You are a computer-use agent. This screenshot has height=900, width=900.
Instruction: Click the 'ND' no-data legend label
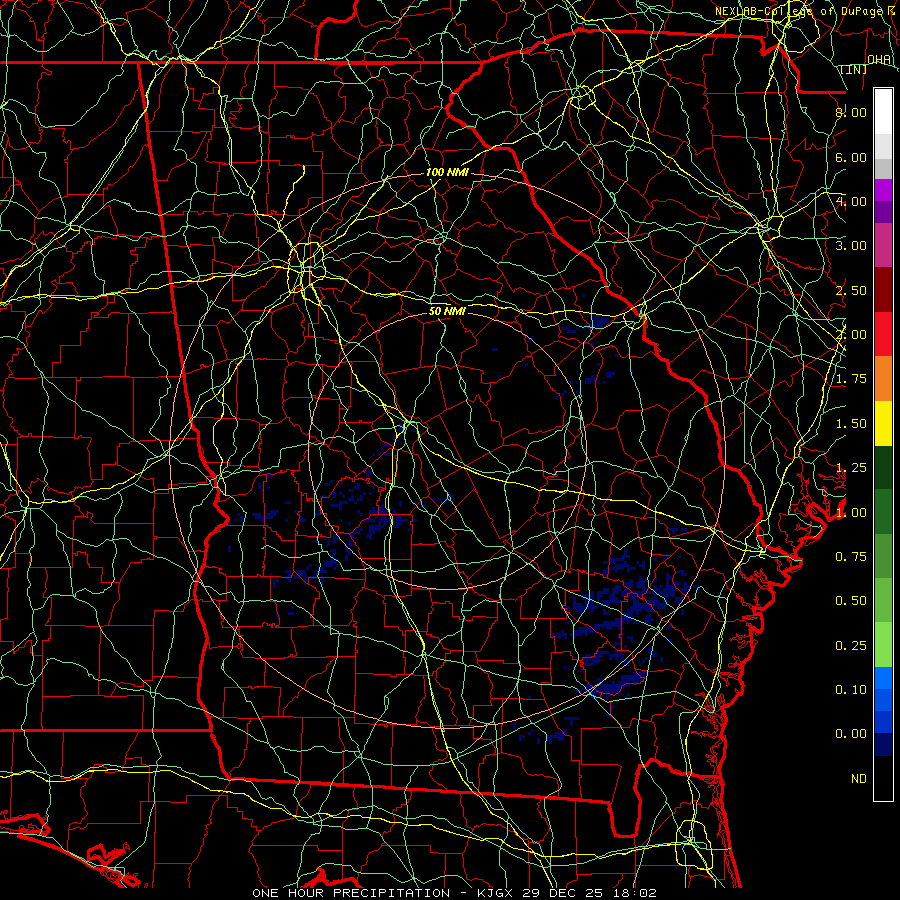click(x=859, y=779)
